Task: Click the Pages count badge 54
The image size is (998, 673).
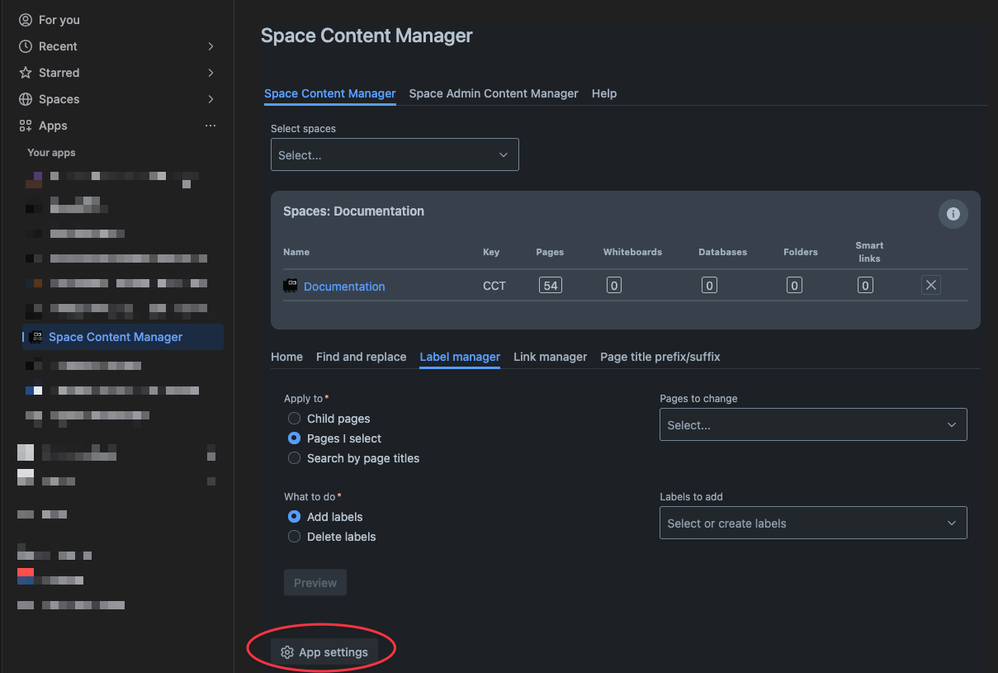Action: [549, 286]
